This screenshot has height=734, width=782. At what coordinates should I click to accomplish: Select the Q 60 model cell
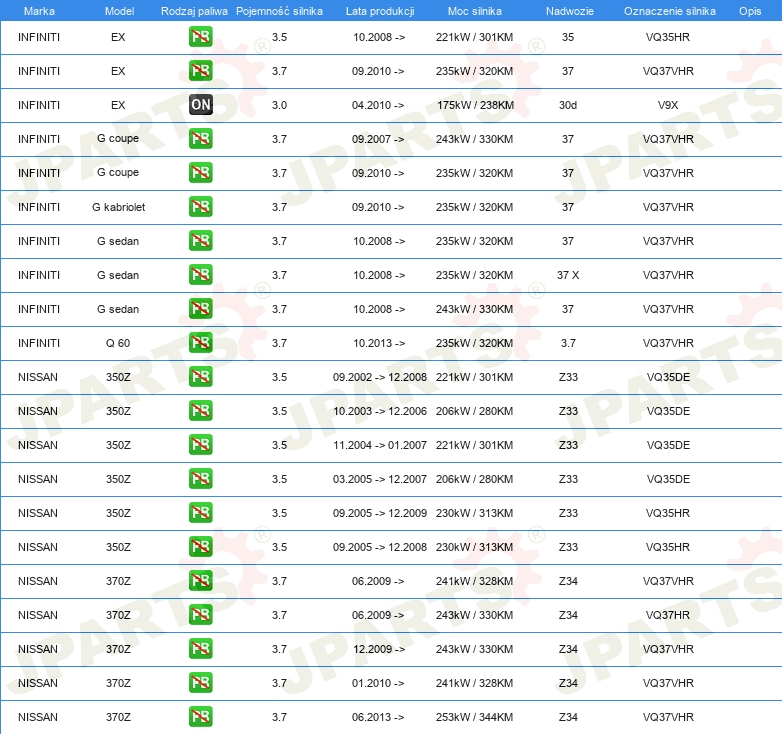coord(118,343)
